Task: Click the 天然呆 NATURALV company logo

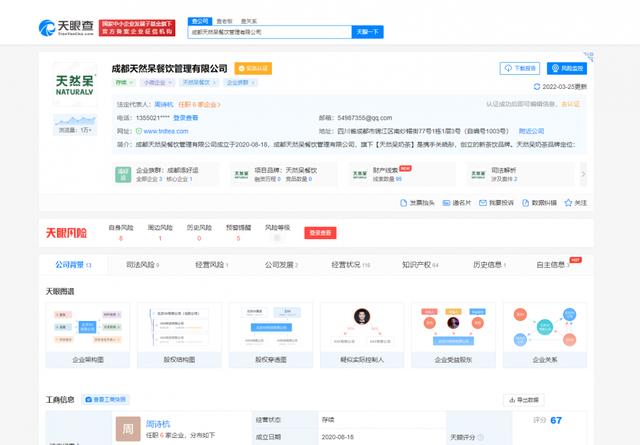Action: coord(75,85)
